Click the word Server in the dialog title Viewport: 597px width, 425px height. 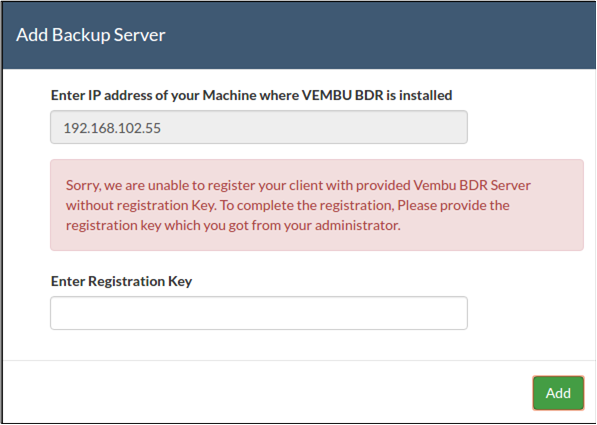point(140,35)
